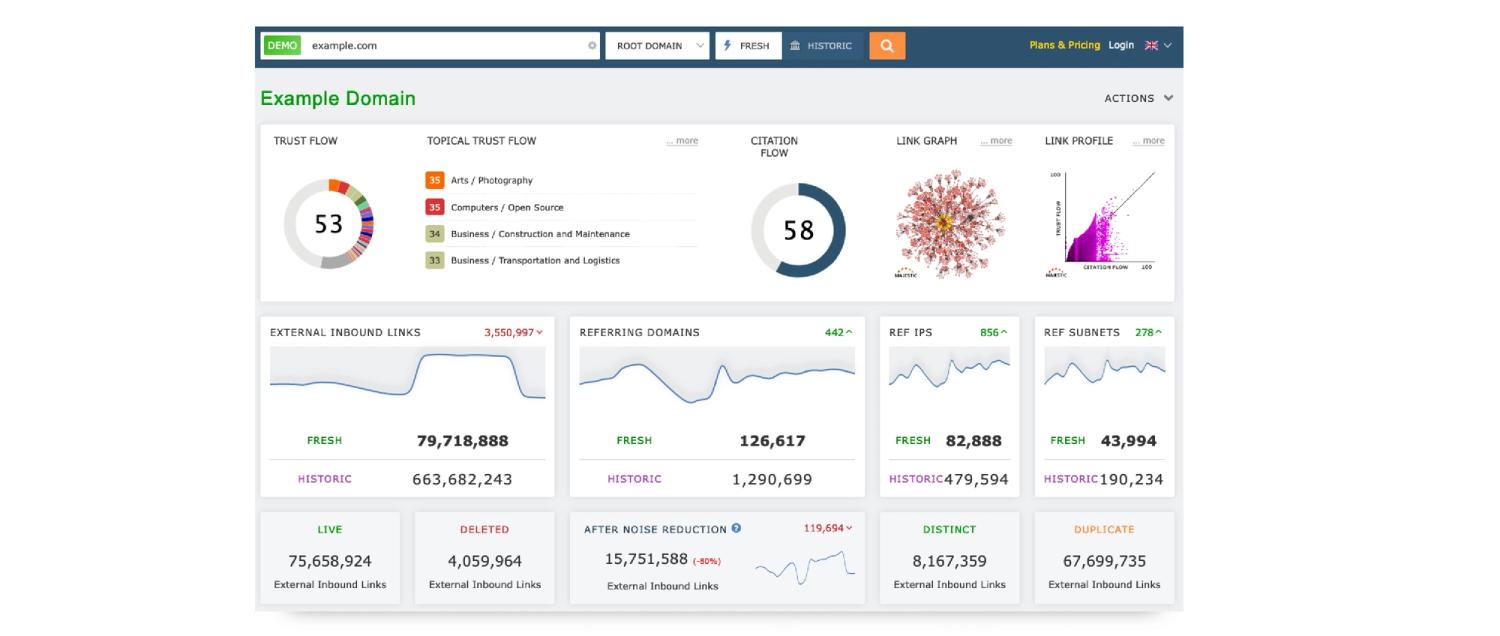
Task: Open more link beside Link Profile
Action: 1149,141
